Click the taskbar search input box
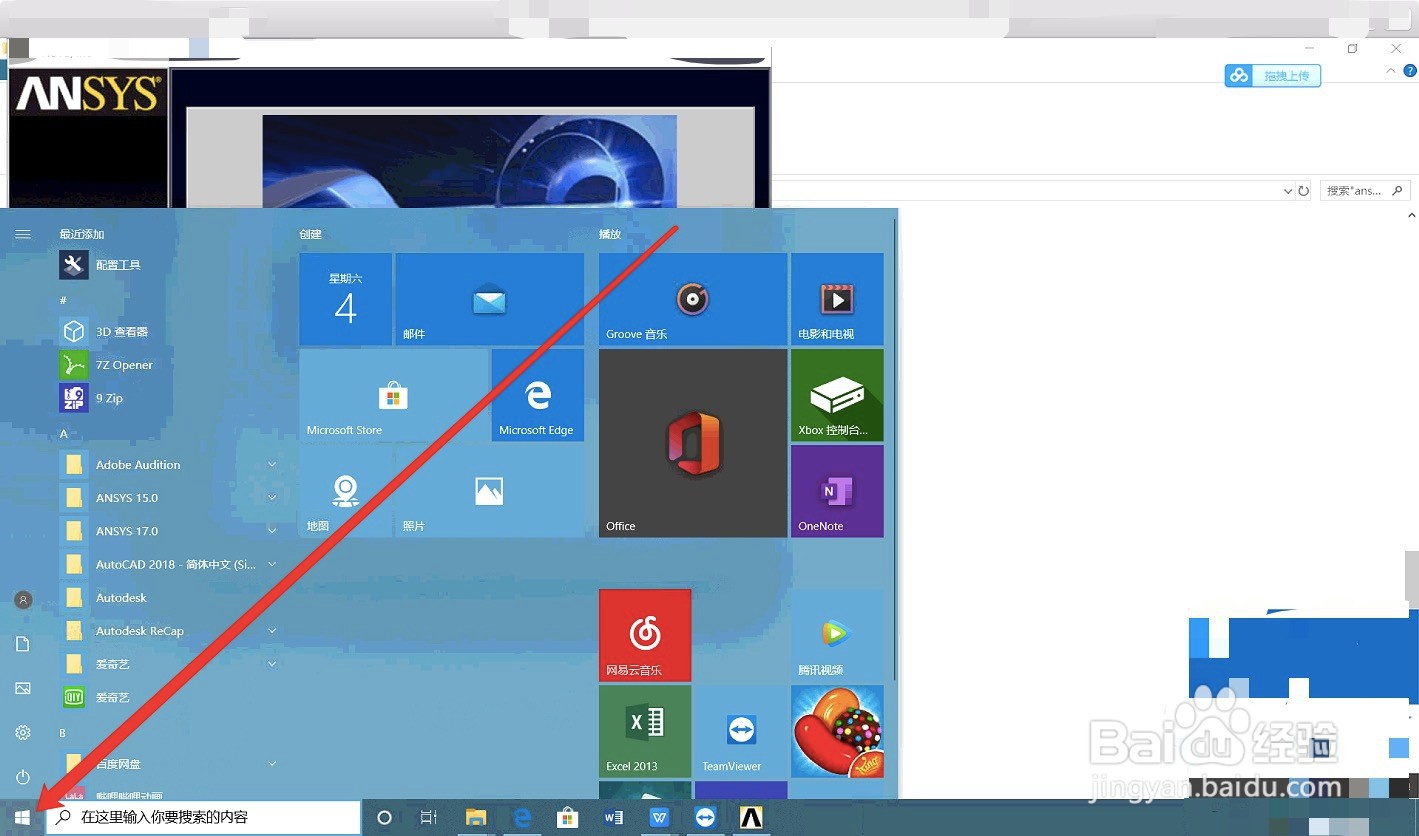1419x836 pixels. (203, 817)
